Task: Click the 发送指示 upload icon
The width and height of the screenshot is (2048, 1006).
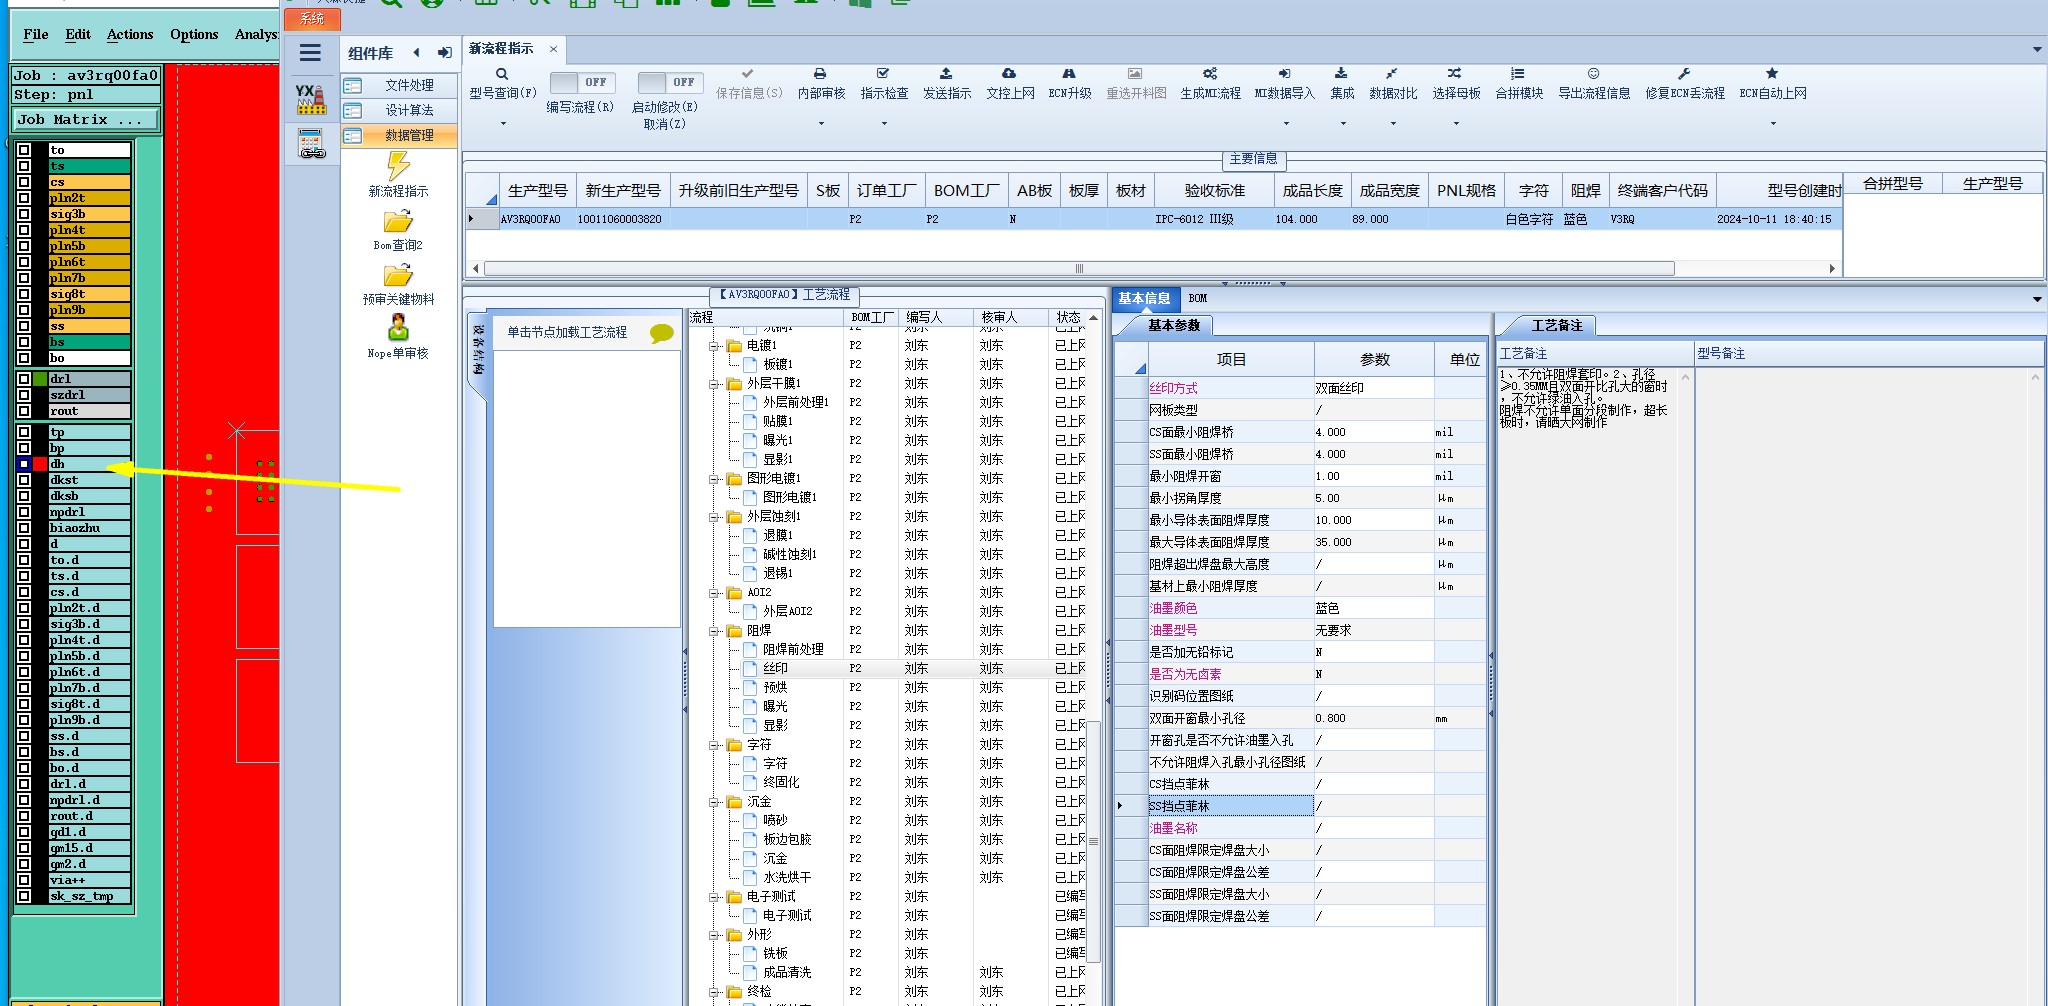Action: (946, 74)
